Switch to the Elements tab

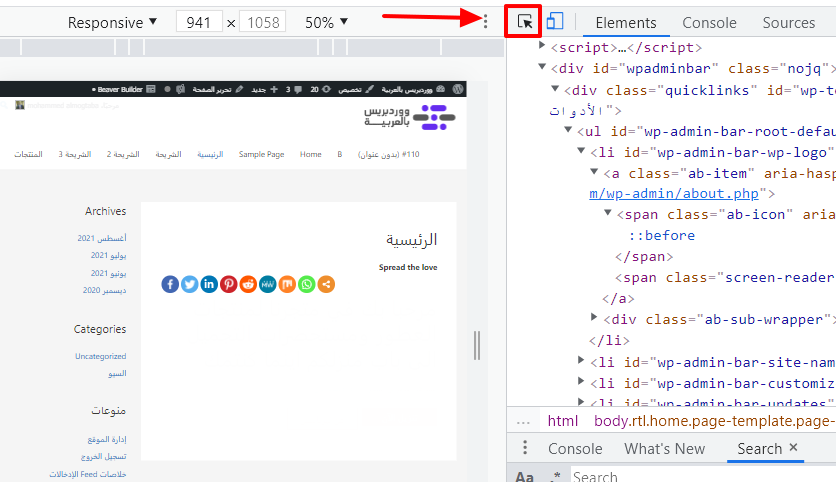(x=626, y=23)
